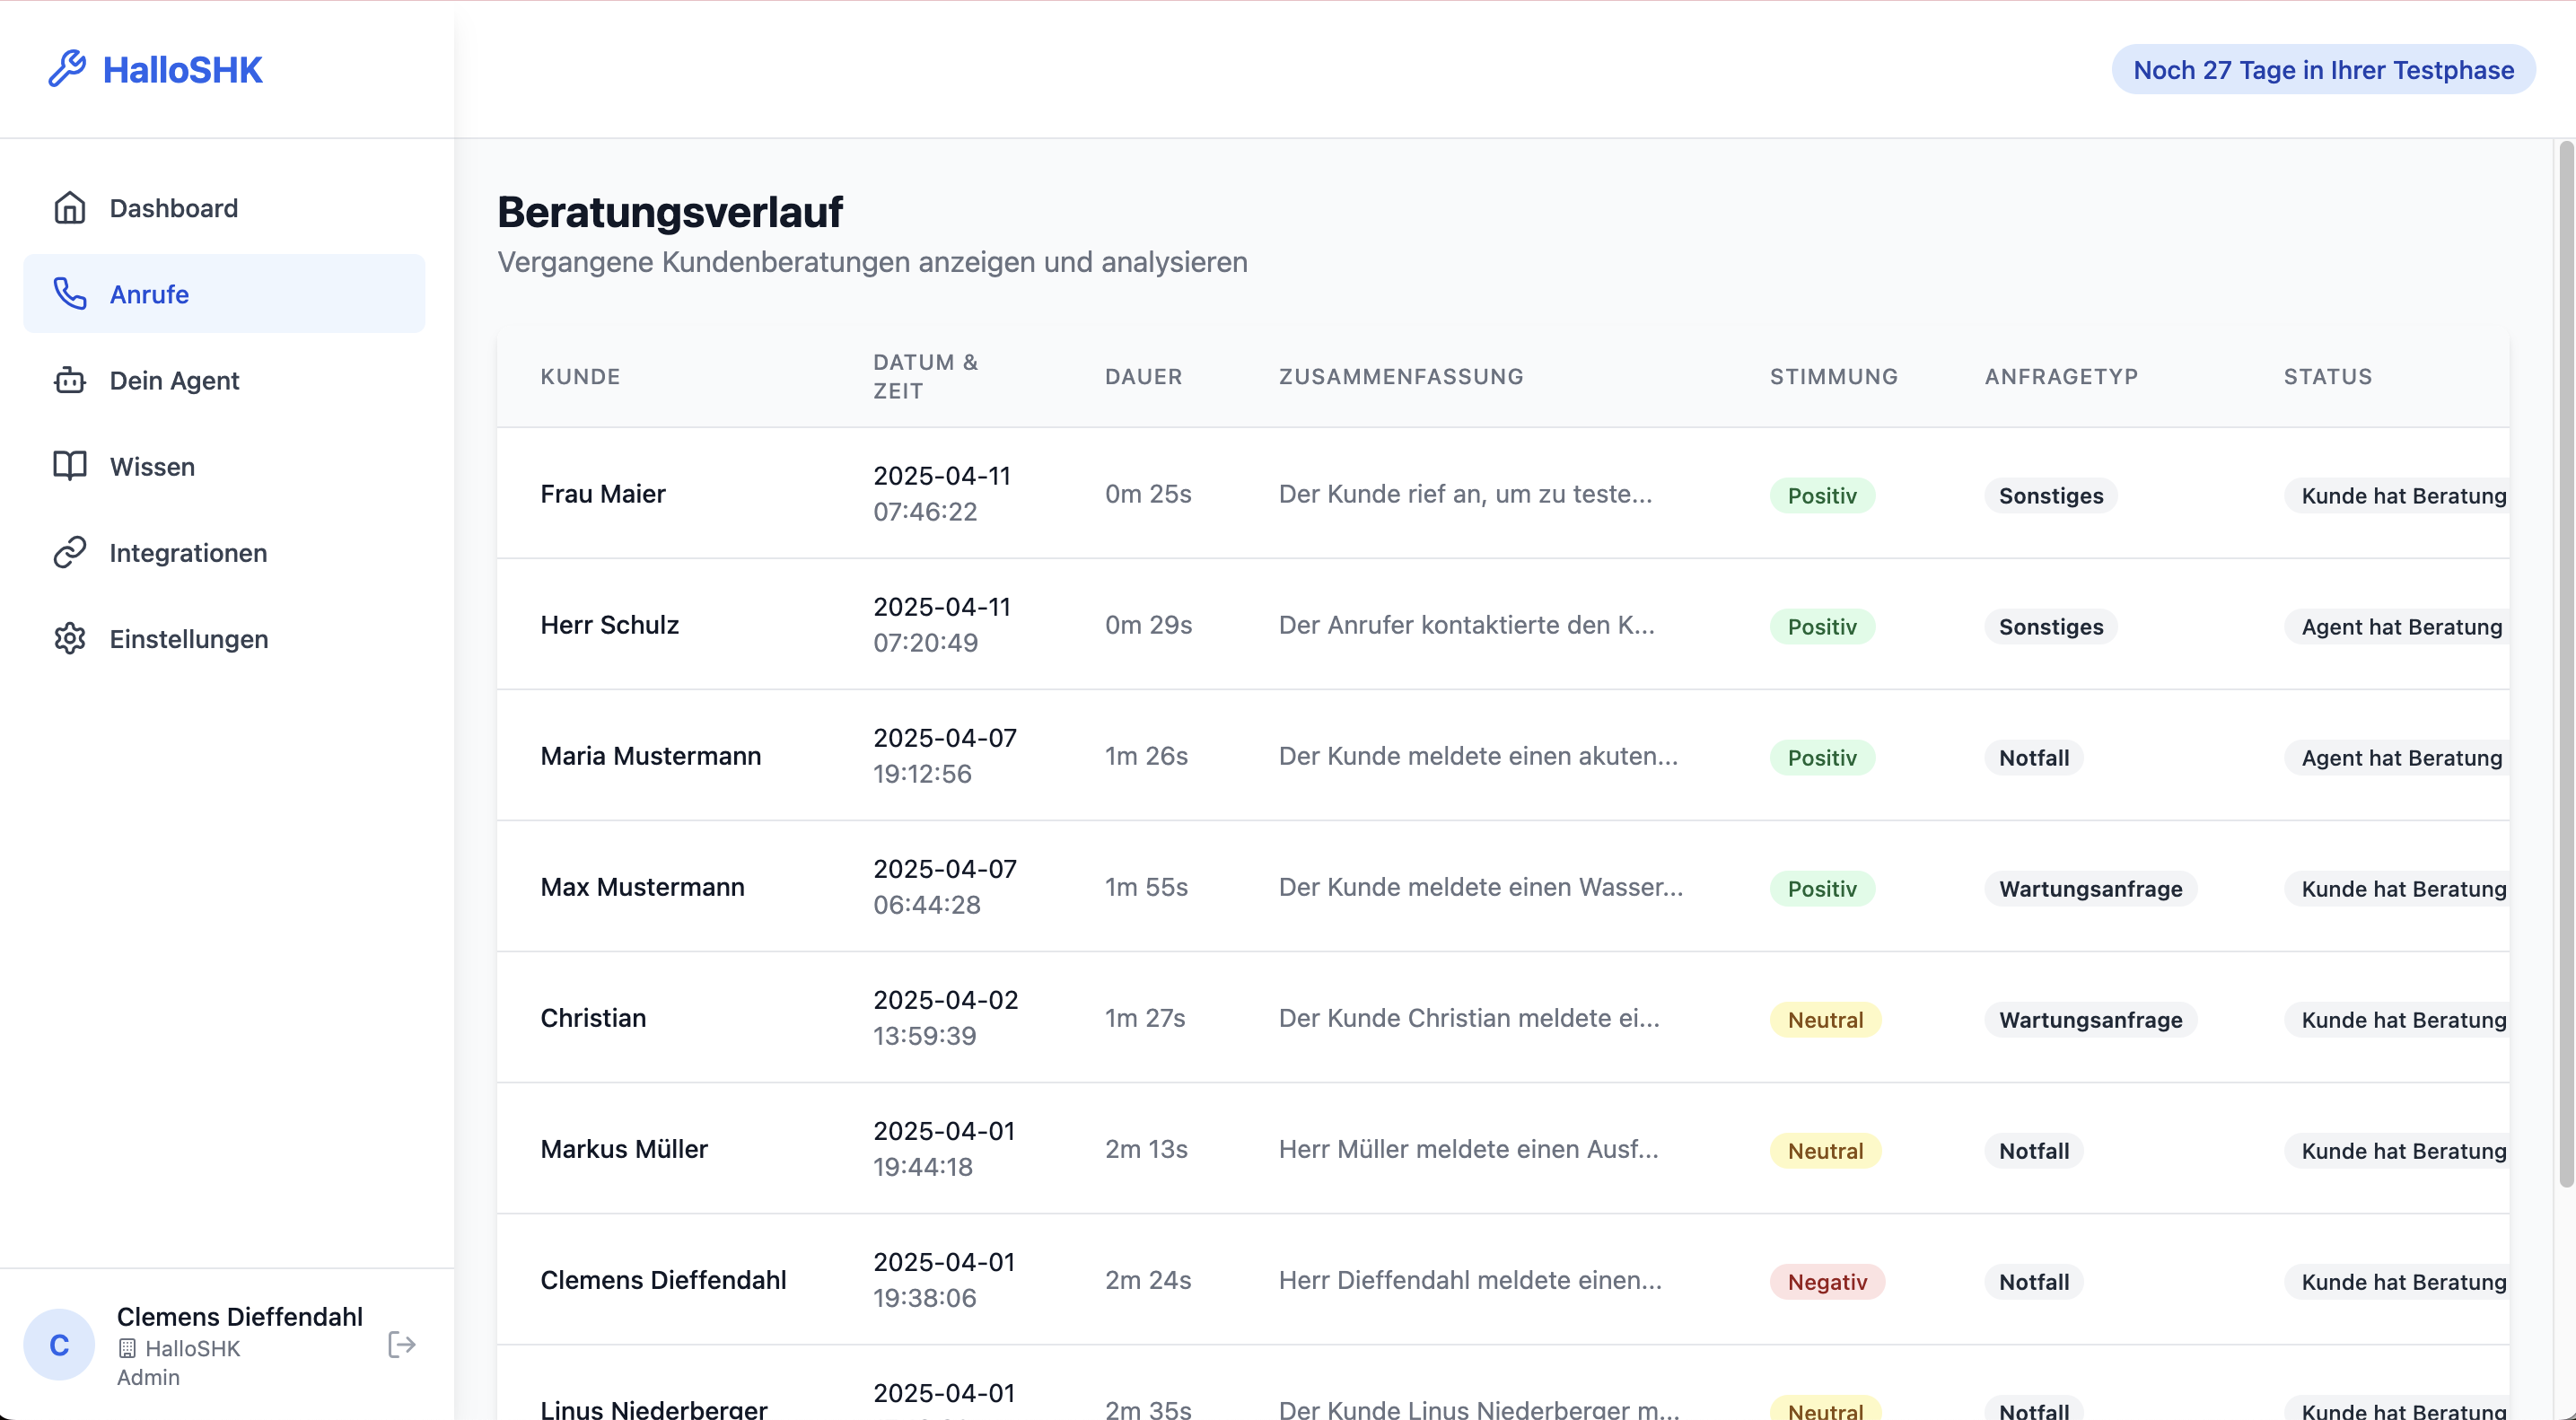Click the KUNDE column header
Image resolution: width=2576 pixels, height=1420 pixels.
pyautogui.click(x=580, y=377)
